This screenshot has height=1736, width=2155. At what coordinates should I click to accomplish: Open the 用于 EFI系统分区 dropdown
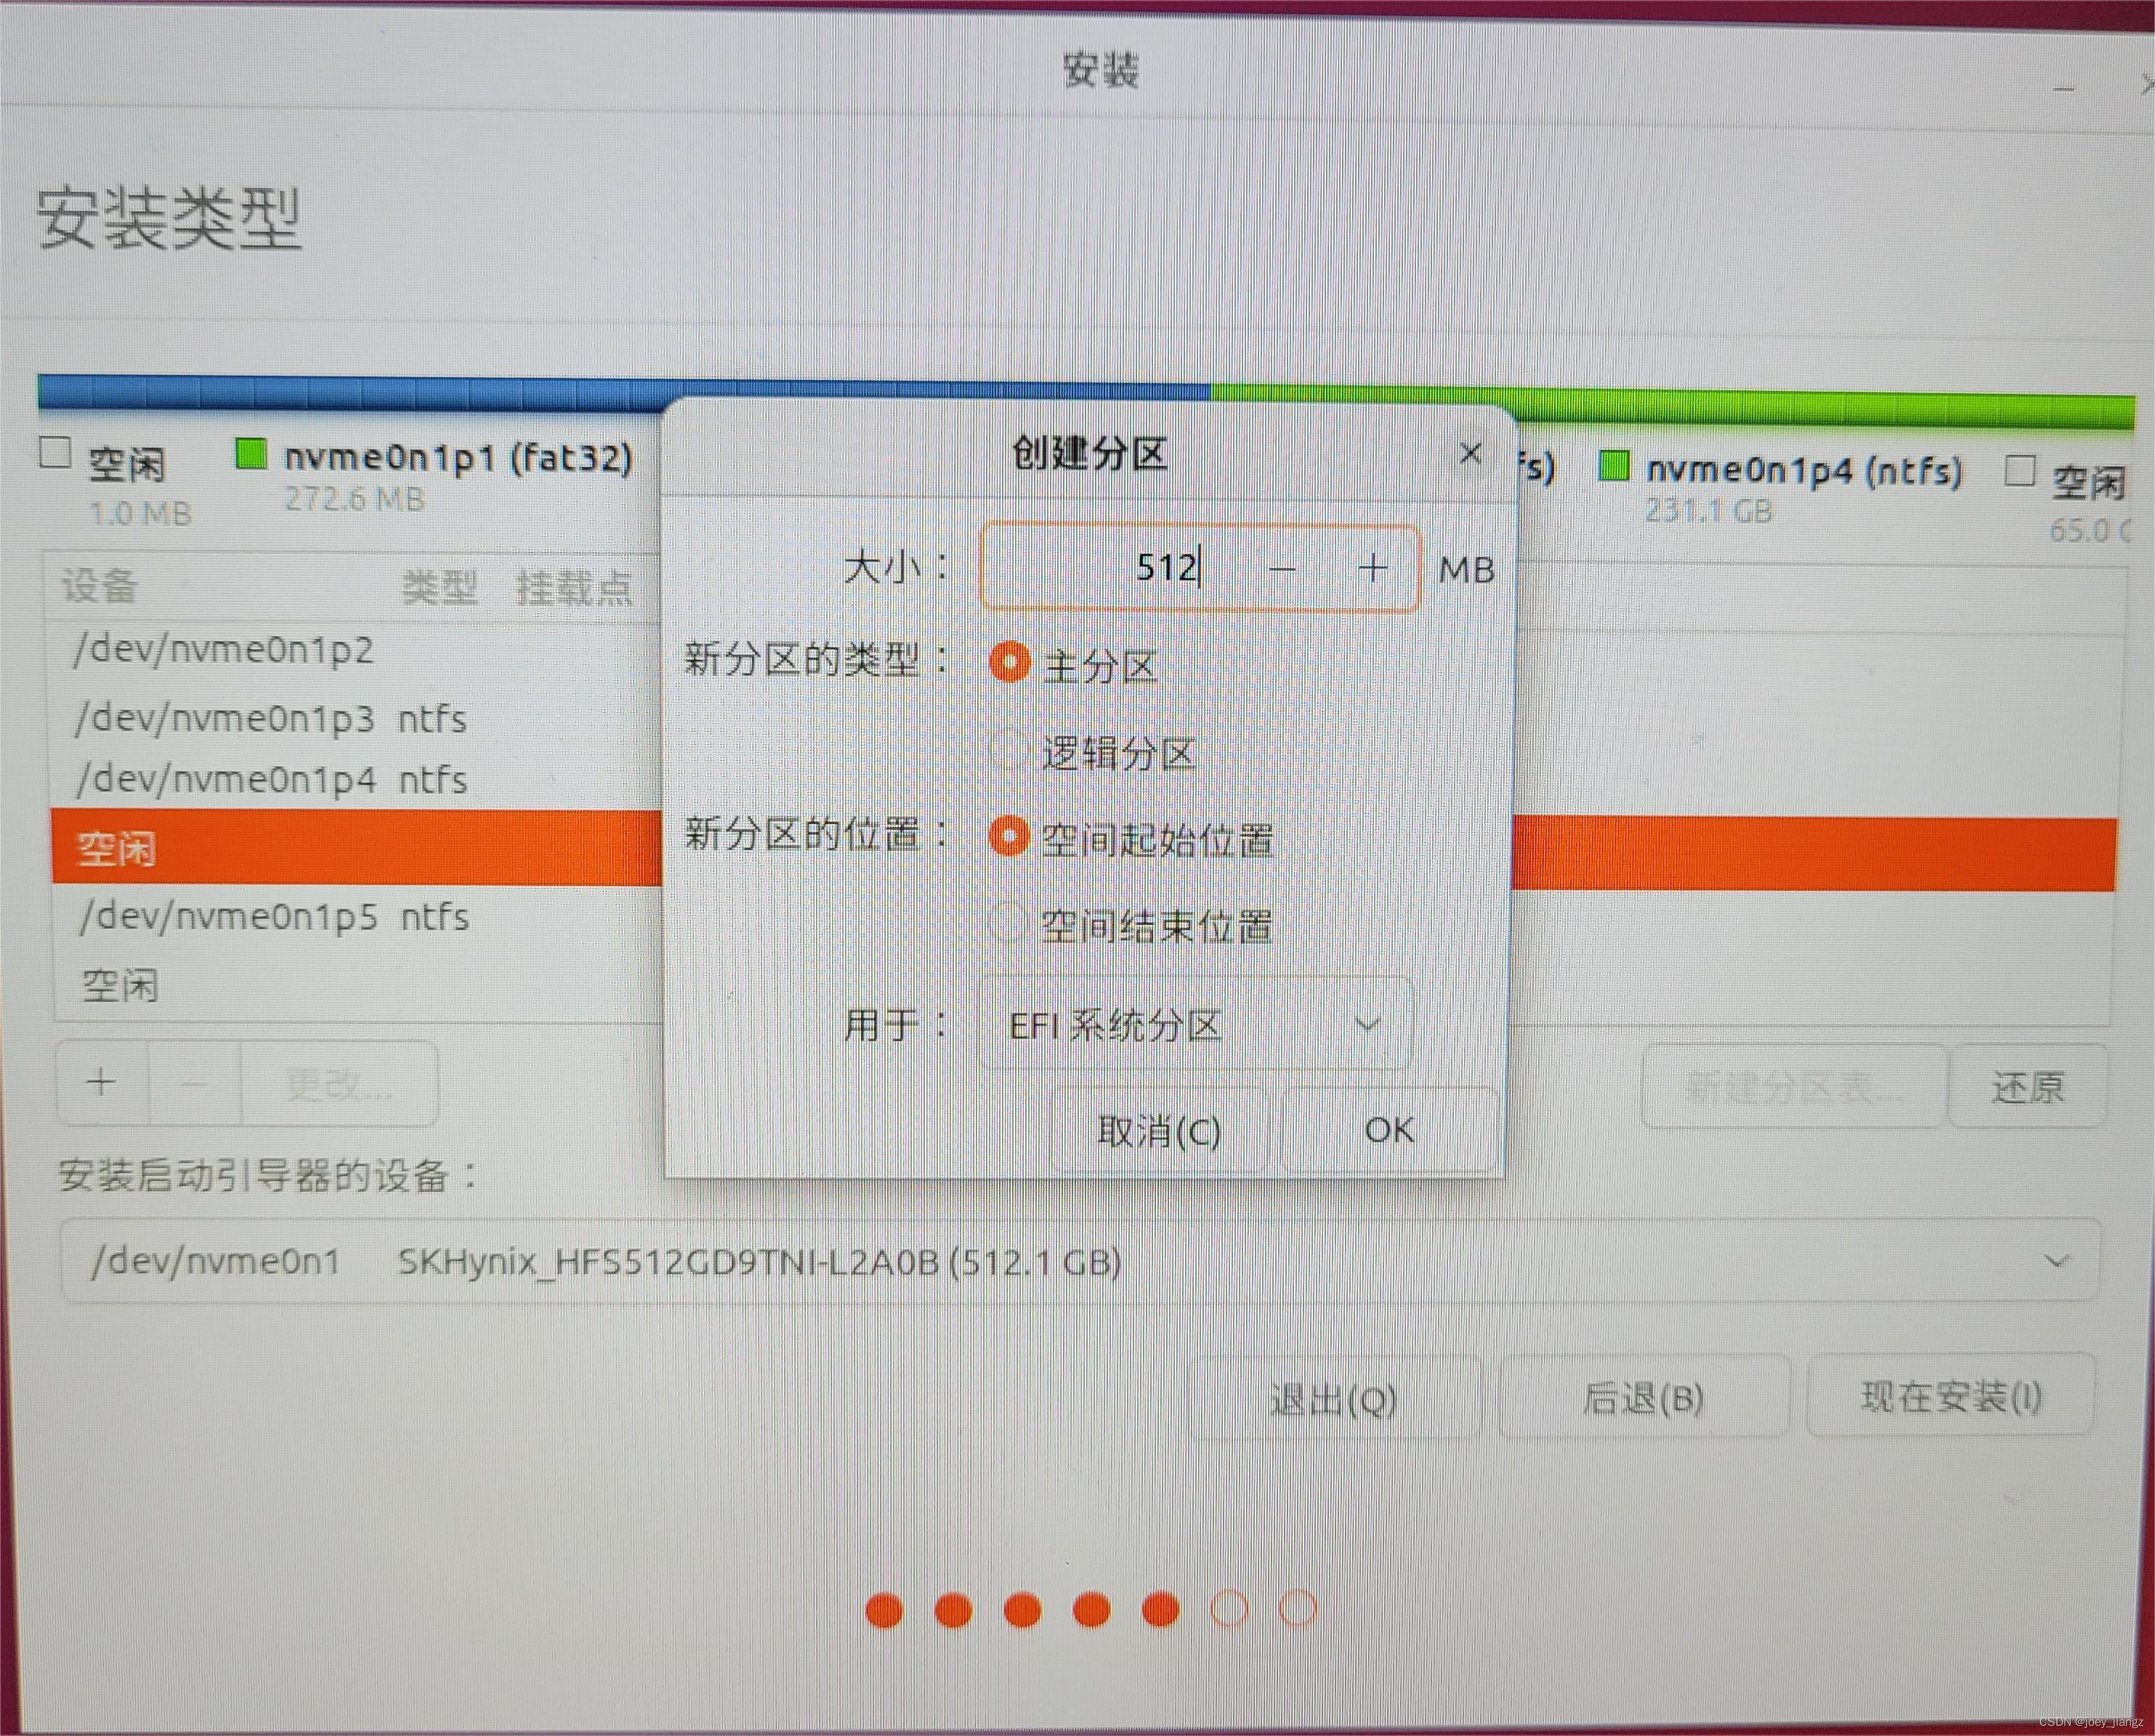point(1195,1024)
